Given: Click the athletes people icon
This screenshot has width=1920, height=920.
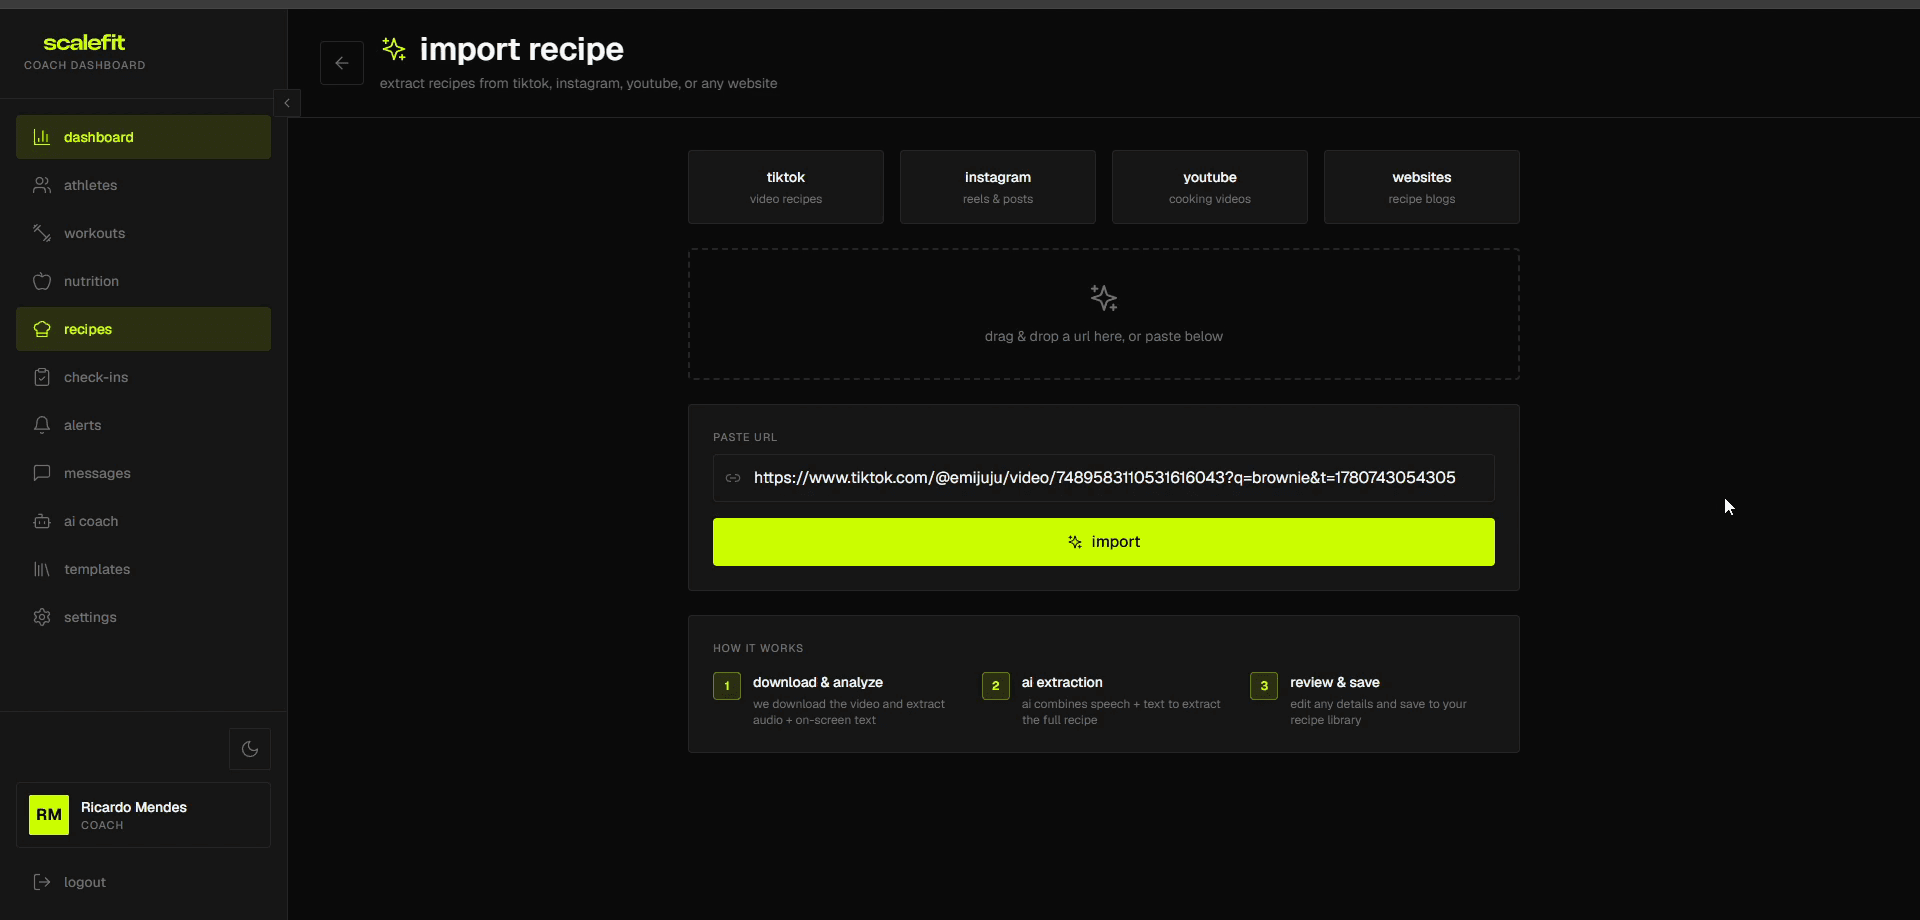Looking at the screenshot, I should (42, 185).
